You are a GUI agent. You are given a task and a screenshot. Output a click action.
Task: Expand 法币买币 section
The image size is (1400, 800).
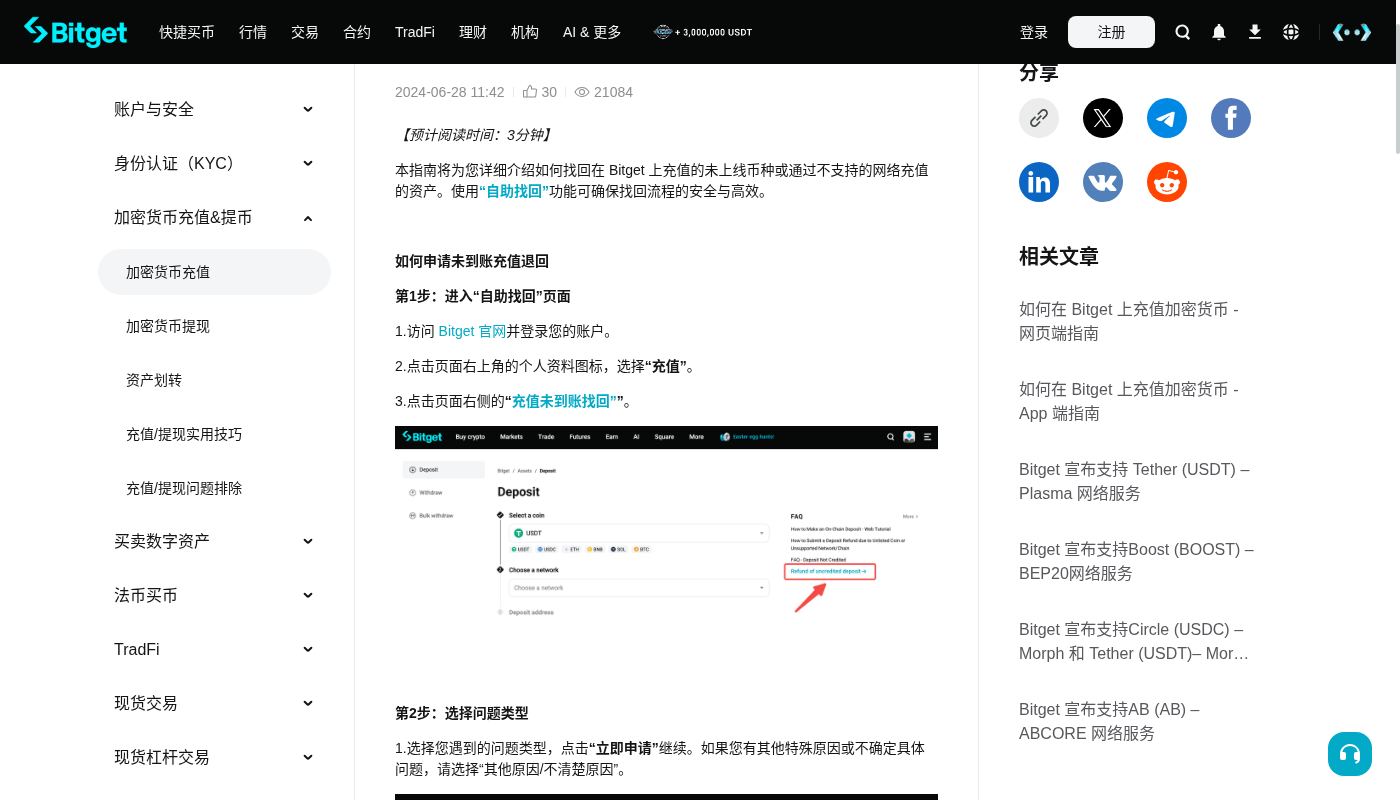coord(214,595)
